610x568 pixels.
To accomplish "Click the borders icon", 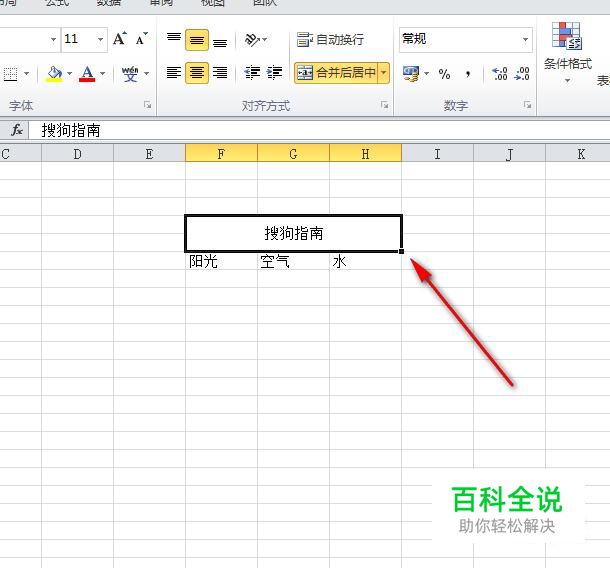I will click(11, 74).
